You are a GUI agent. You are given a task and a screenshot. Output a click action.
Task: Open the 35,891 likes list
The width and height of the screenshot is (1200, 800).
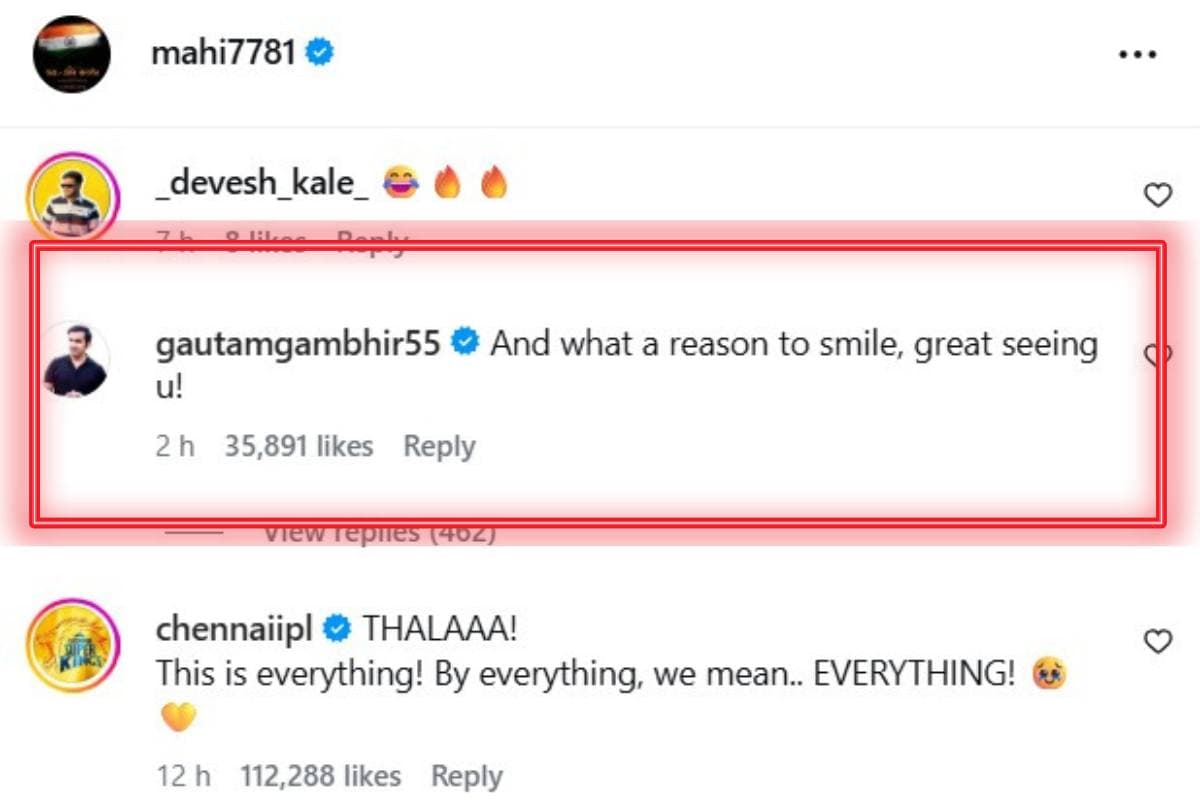(x=297, y=446)
